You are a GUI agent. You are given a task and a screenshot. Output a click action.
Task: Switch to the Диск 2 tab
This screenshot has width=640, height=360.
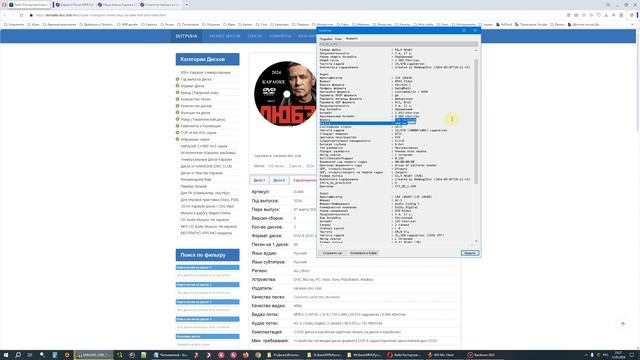coord(279,180)
